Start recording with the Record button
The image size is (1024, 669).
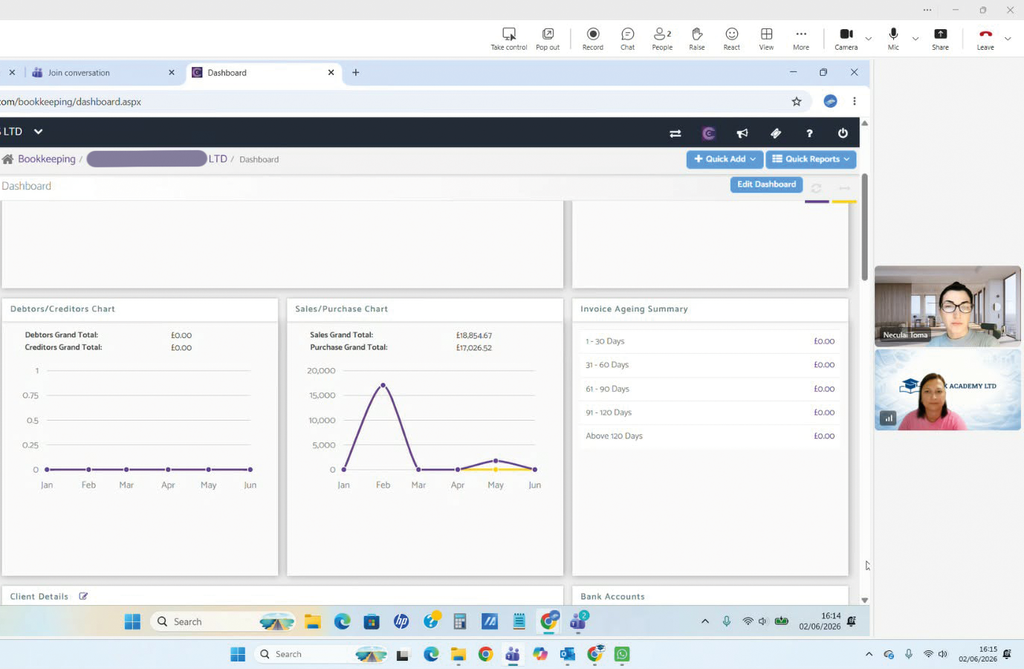click(x=593, y=39)
